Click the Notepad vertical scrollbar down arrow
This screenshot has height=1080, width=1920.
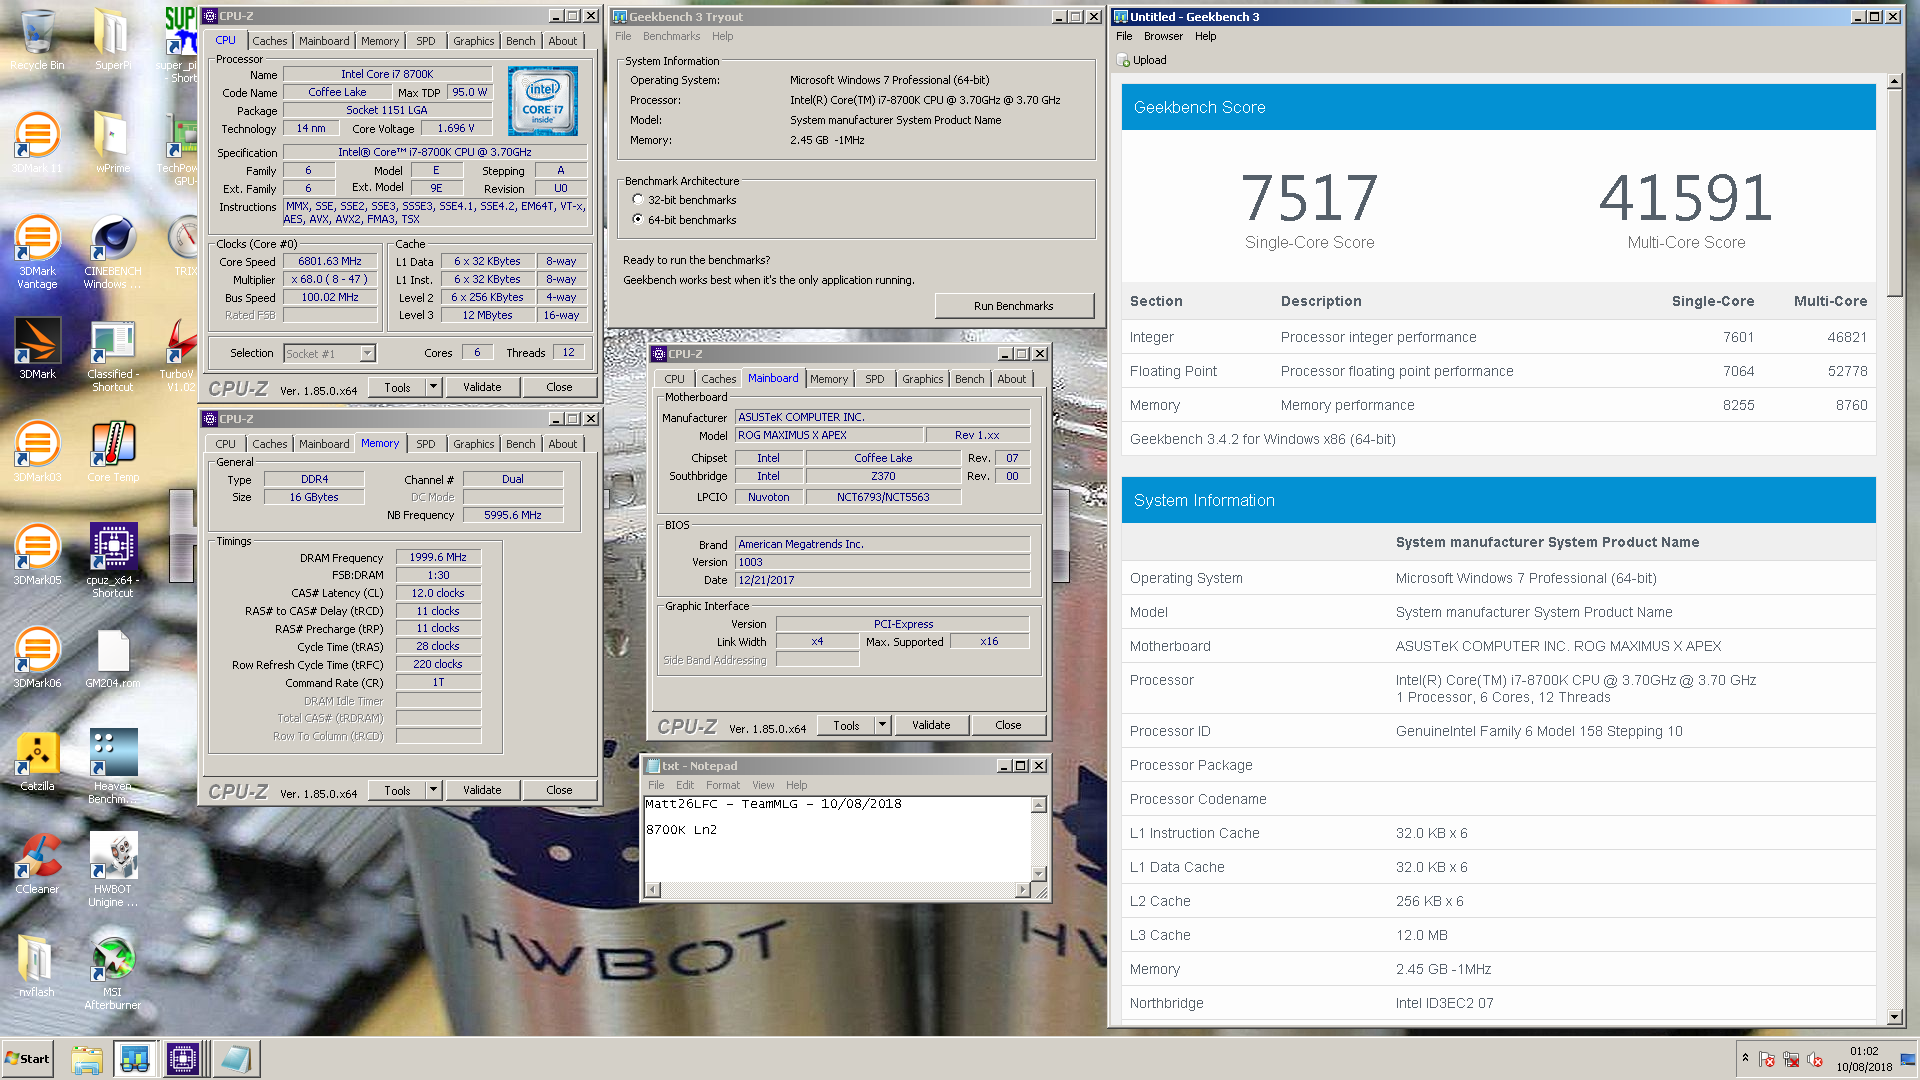1039,873
